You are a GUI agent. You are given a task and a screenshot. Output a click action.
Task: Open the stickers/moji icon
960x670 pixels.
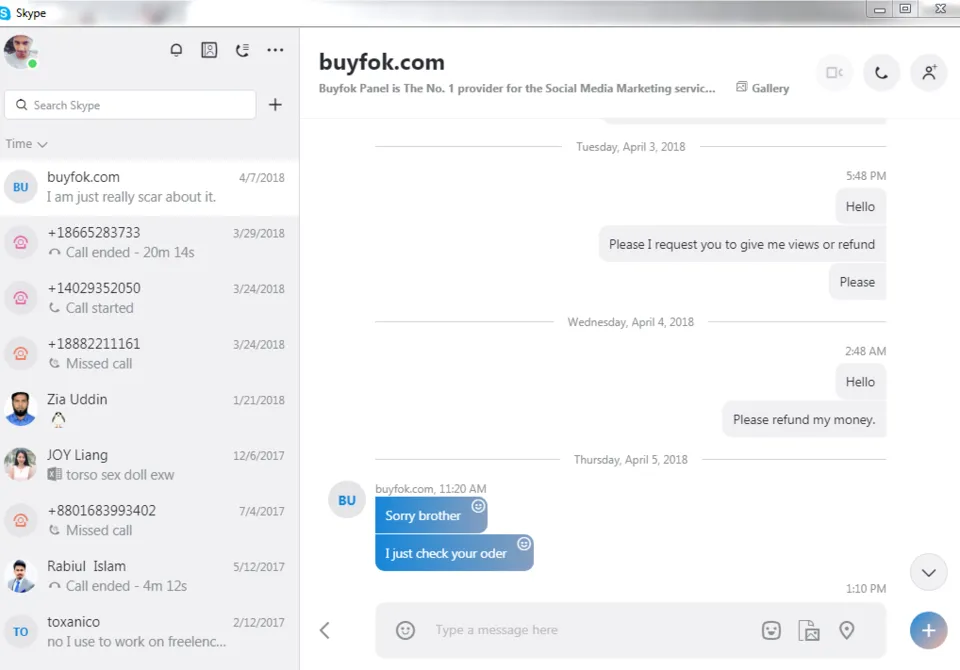click(771, 630)
